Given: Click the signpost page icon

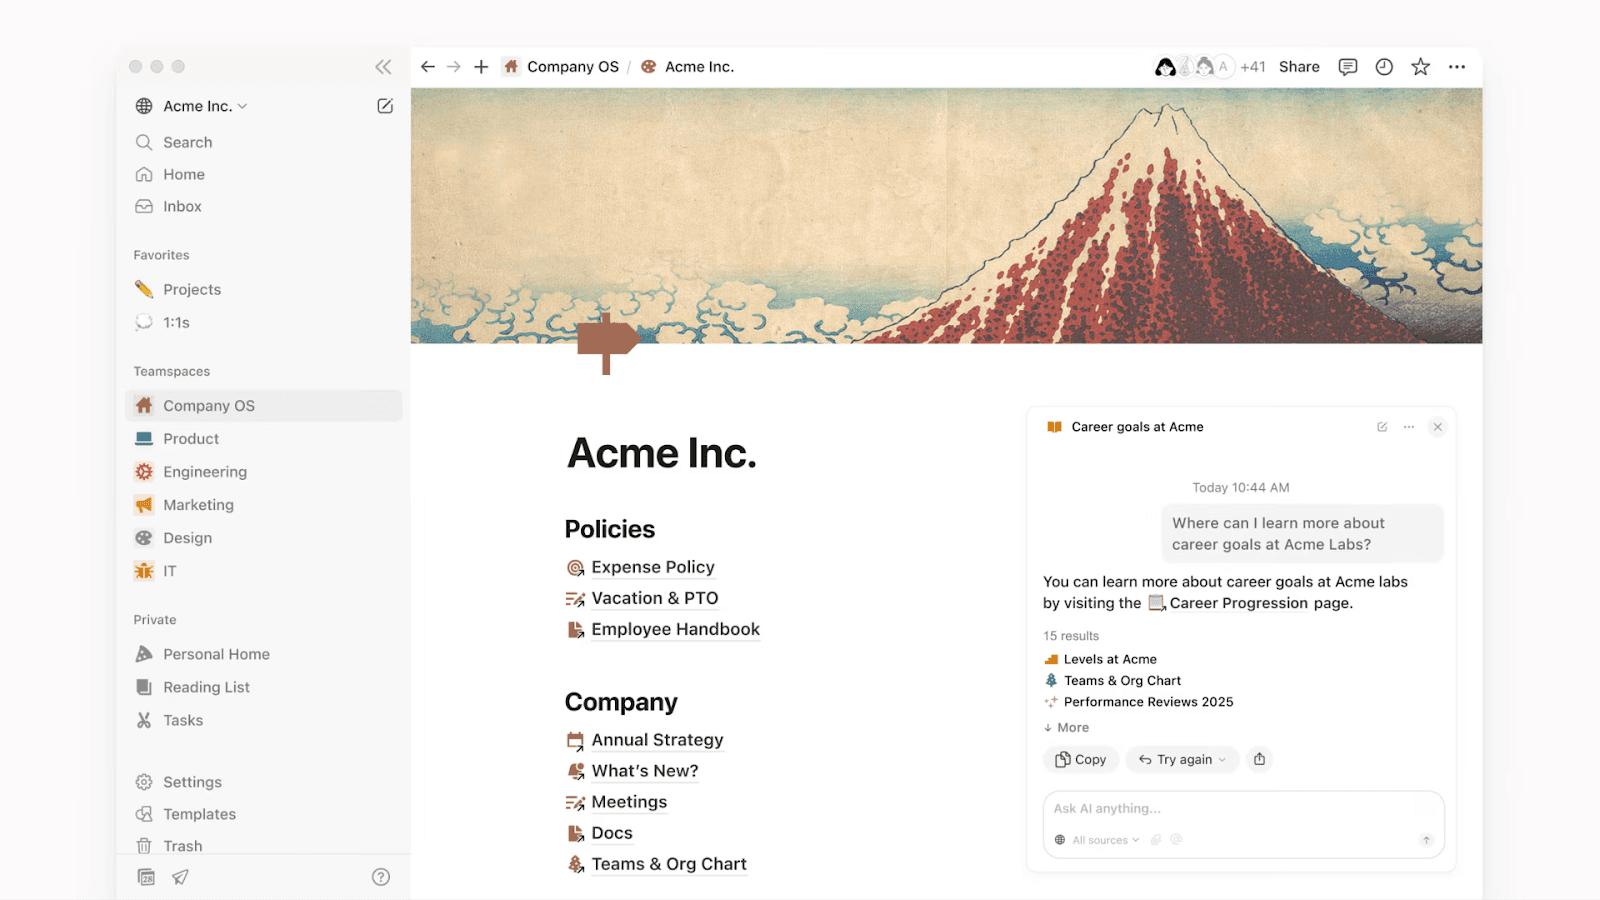Looking at the screenshot, I should click(x=607, y=344).
